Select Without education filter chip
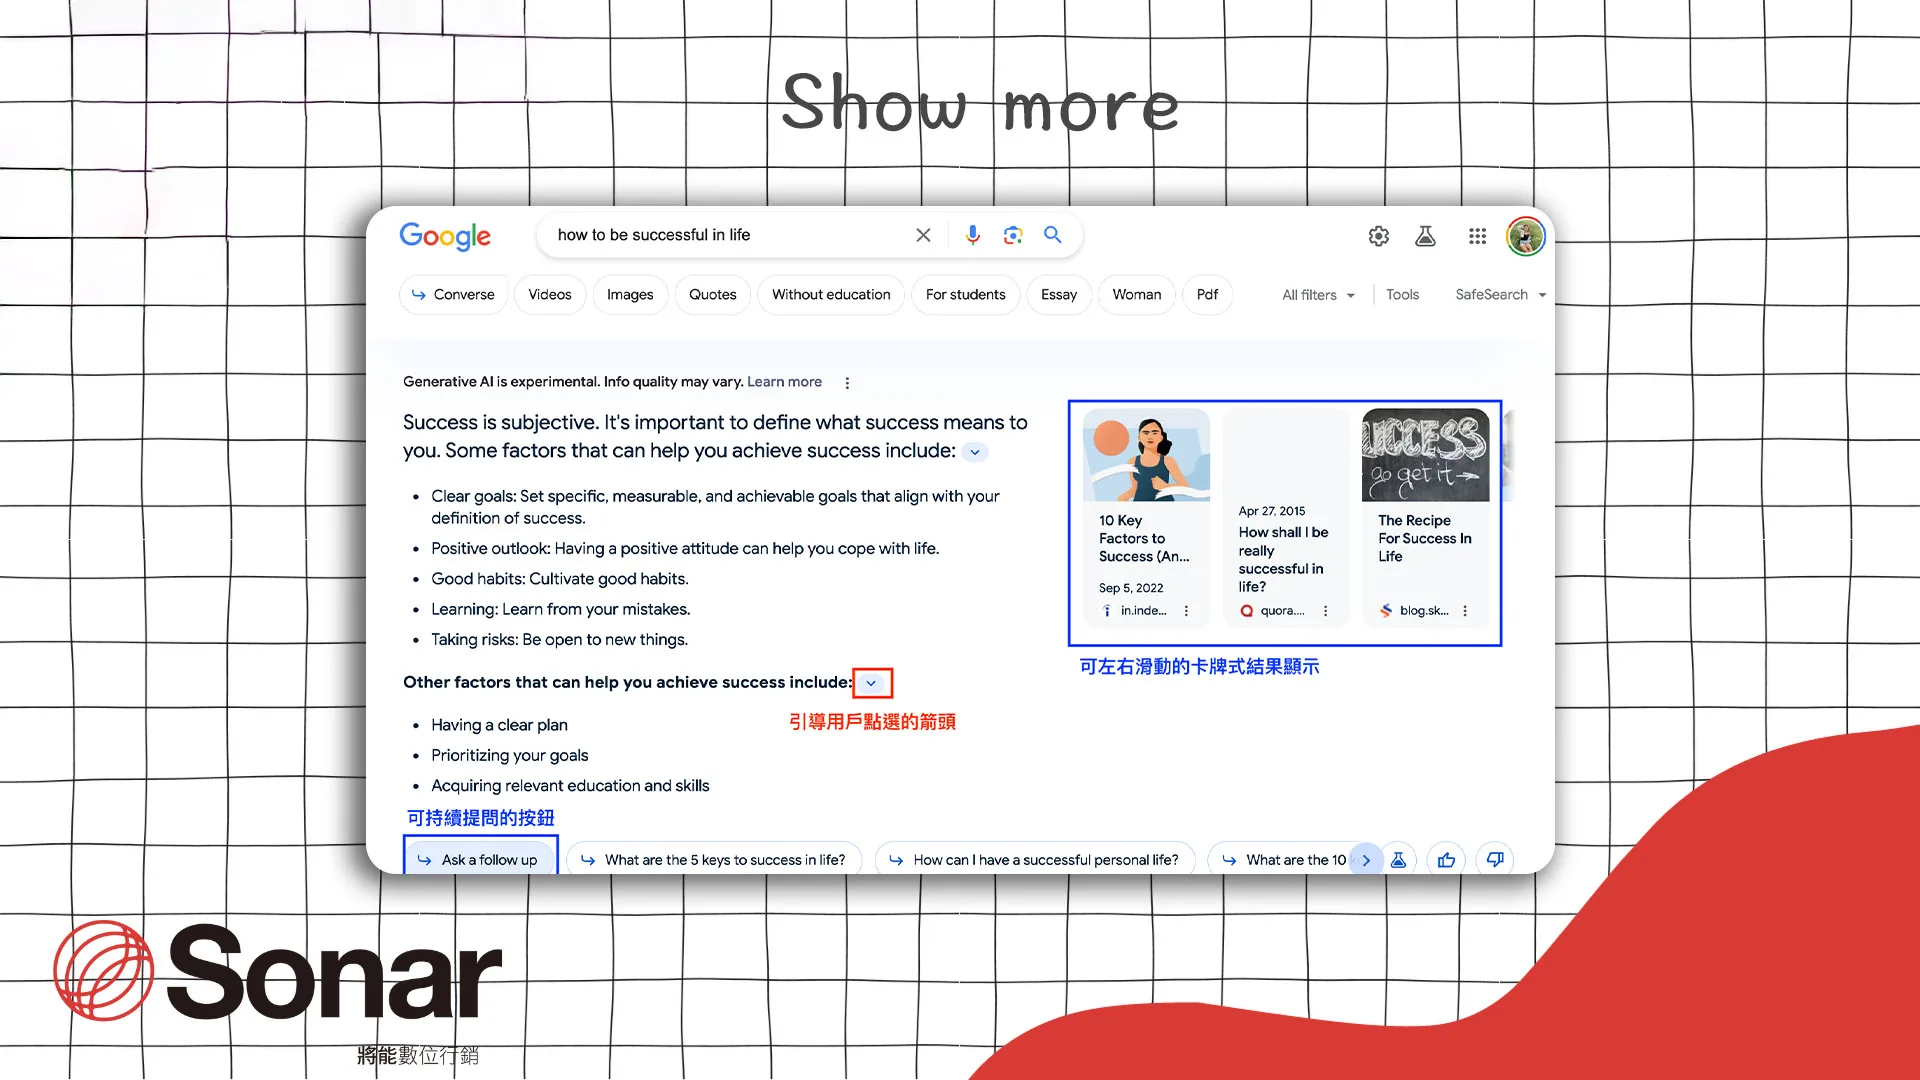The height and width of the screenshot is (1080, 1920). pyautogui.click(x=831, y=295)
